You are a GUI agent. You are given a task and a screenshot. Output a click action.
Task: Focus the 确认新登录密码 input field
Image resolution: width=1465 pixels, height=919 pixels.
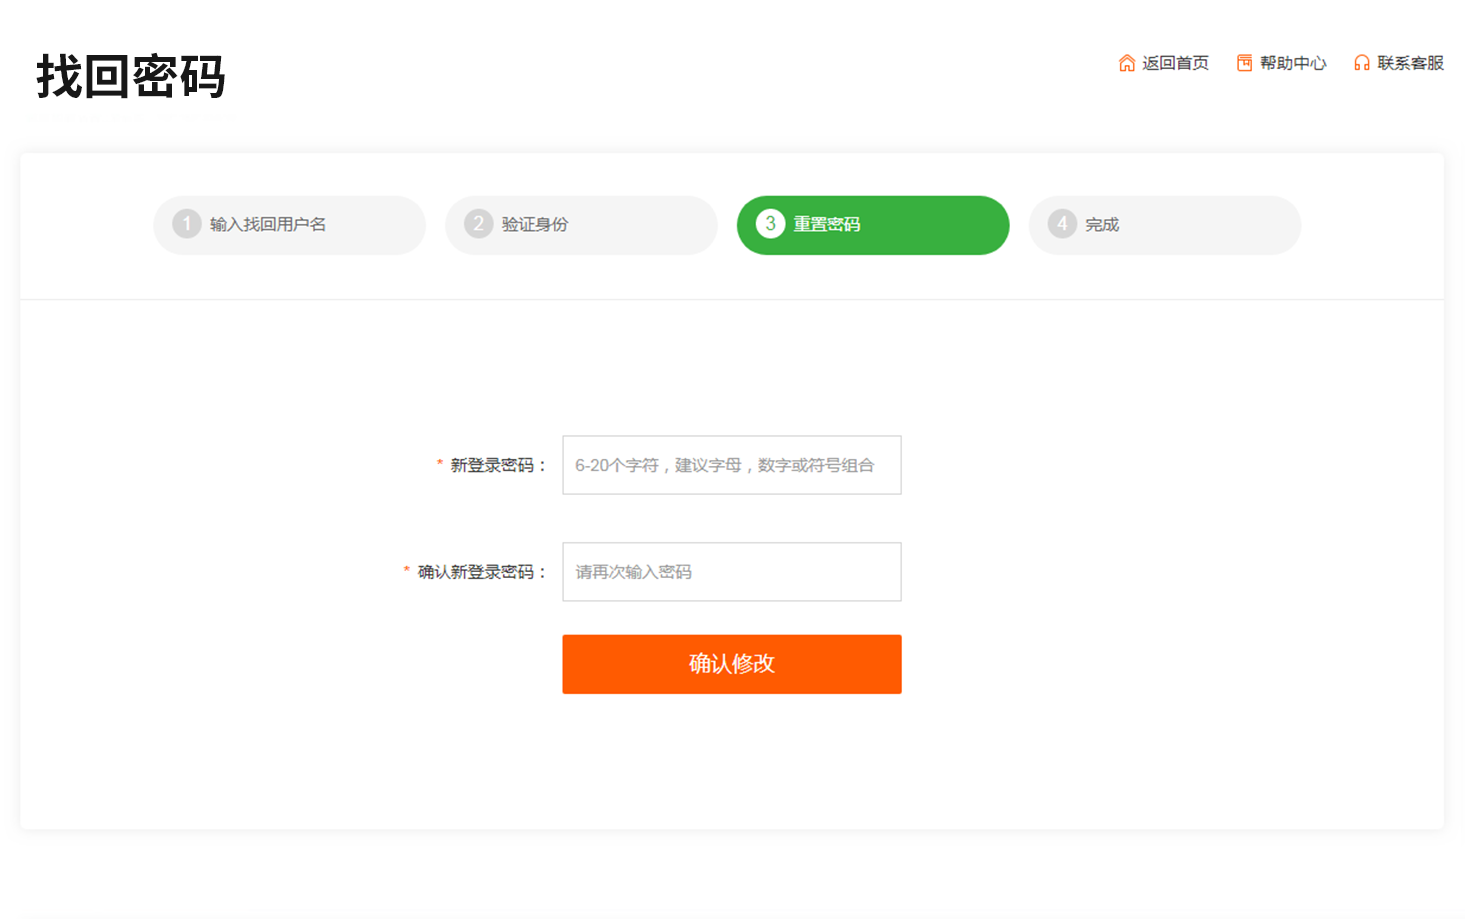pyautogui.click(x=731, y=572)
